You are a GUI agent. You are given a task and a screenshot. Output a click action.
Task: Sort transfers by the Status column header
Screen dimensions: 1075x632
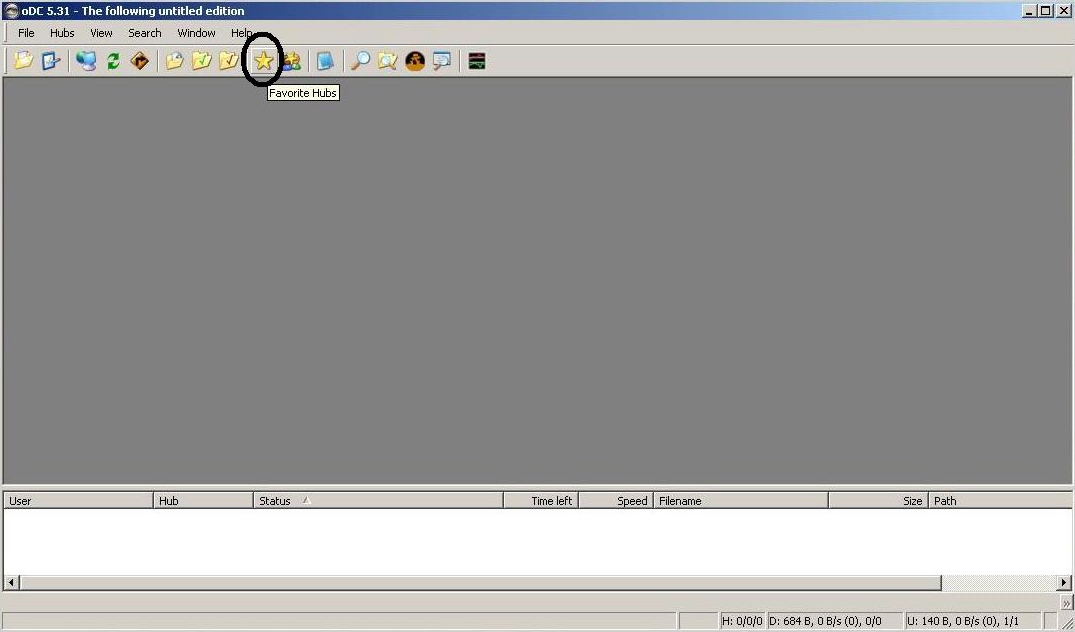tap(378, 501)
